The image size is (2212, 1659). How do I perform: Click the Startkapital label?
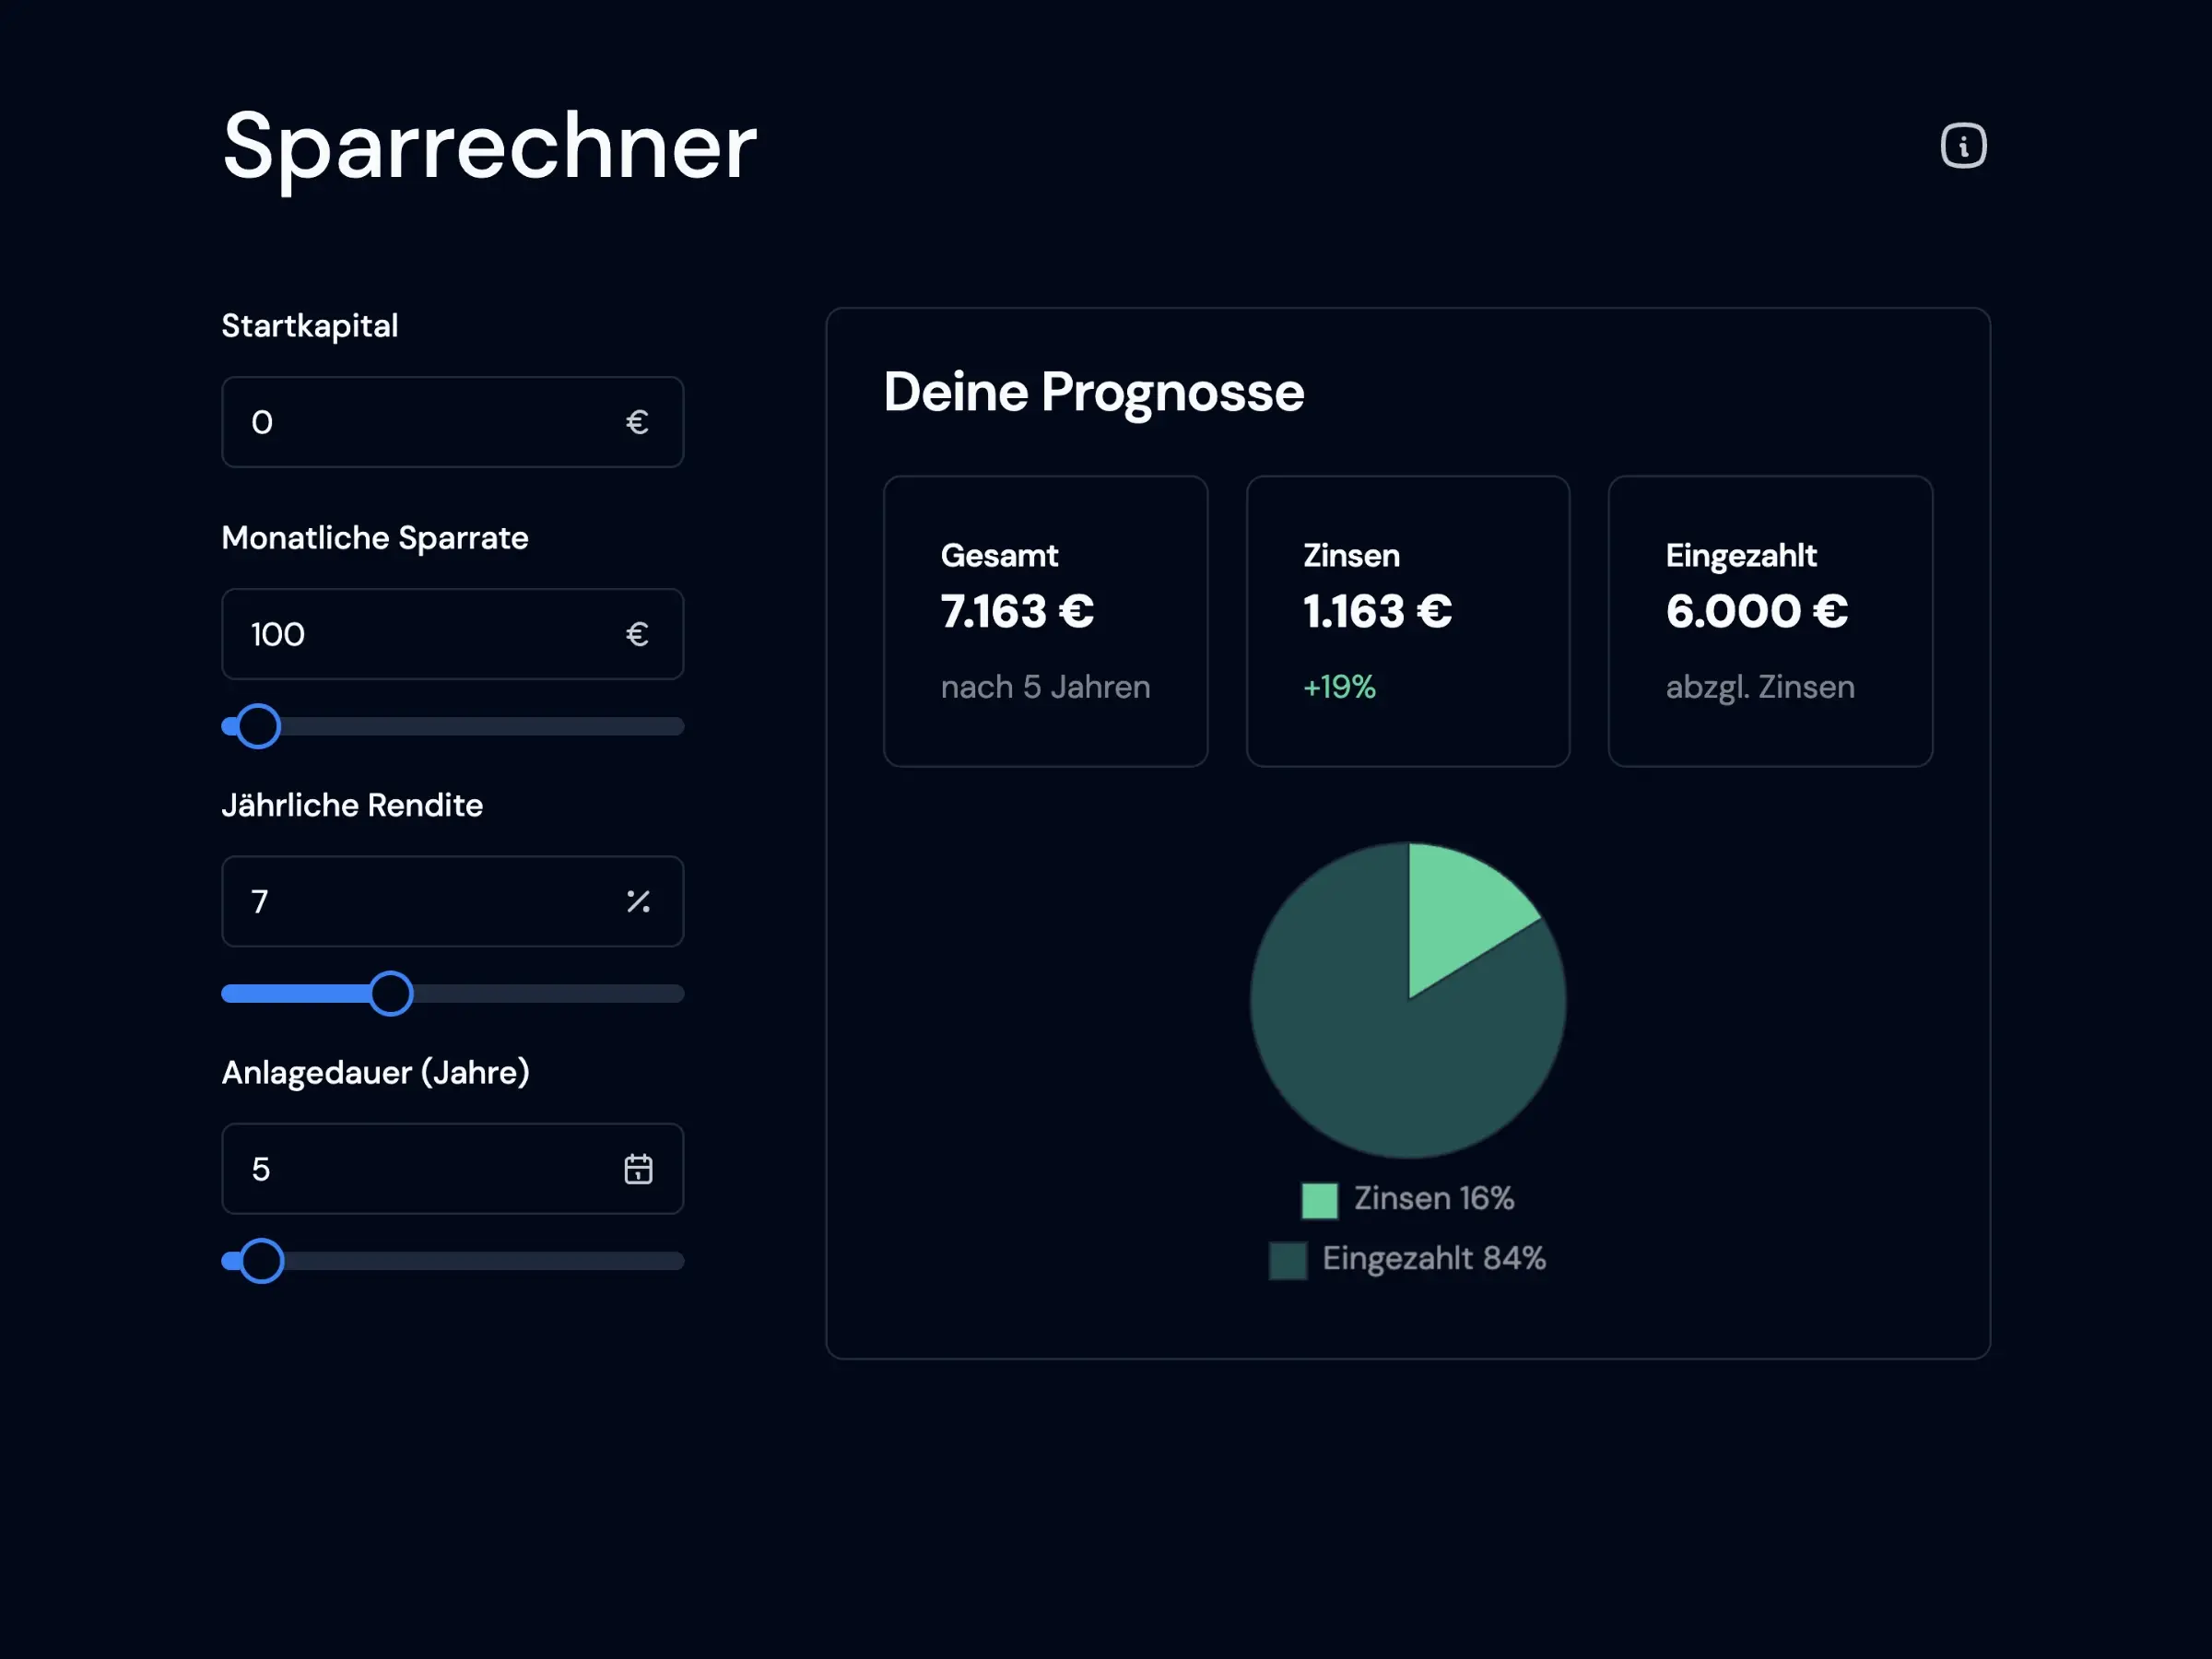(x=310, y=326)
